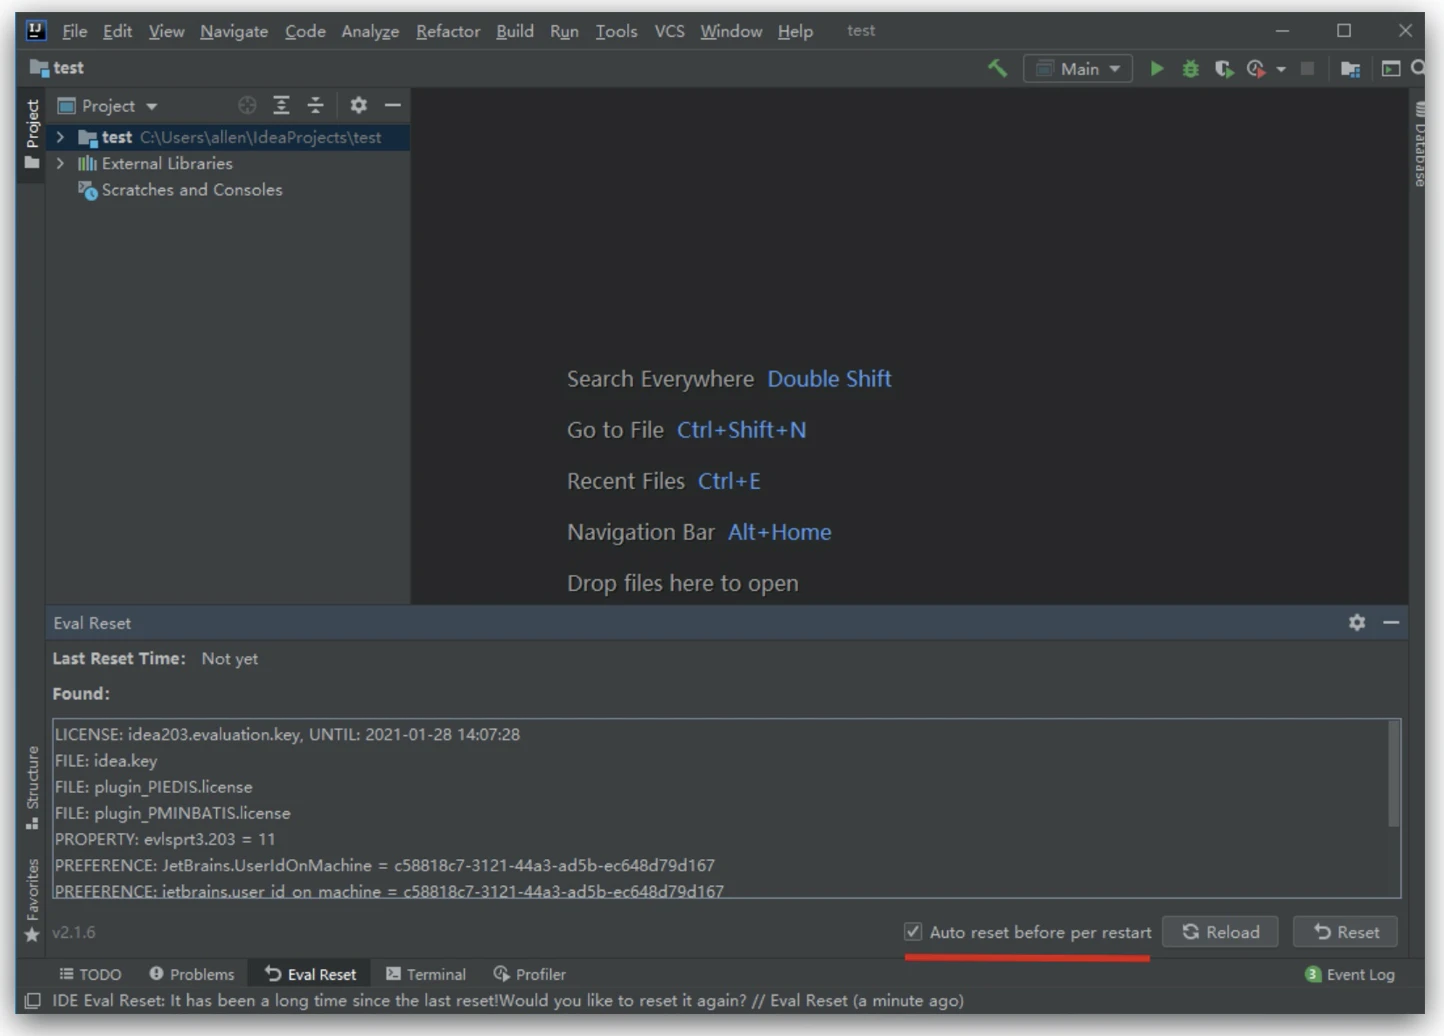Select the test project root folder
The width and height of the screenshot is (1444, 1036).
[x=228, y=137]
